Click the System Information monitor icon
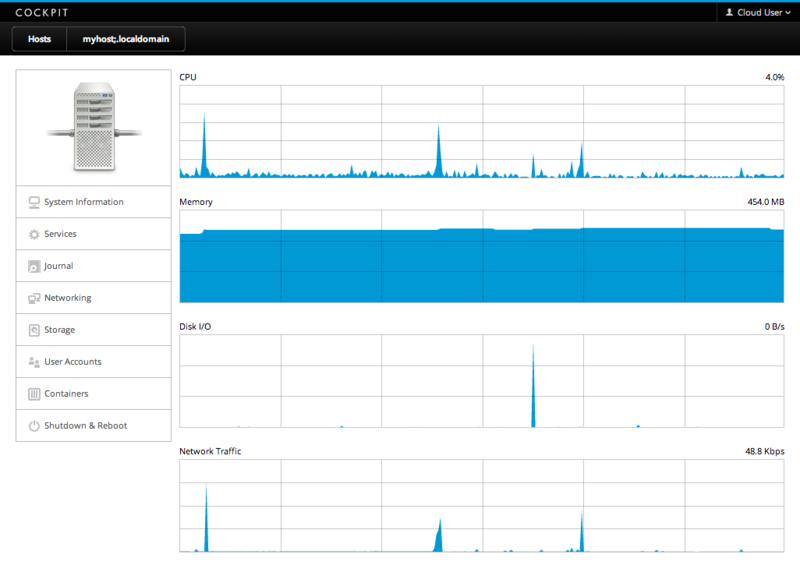This screenshot has height=565, width=800. (34, 202)
